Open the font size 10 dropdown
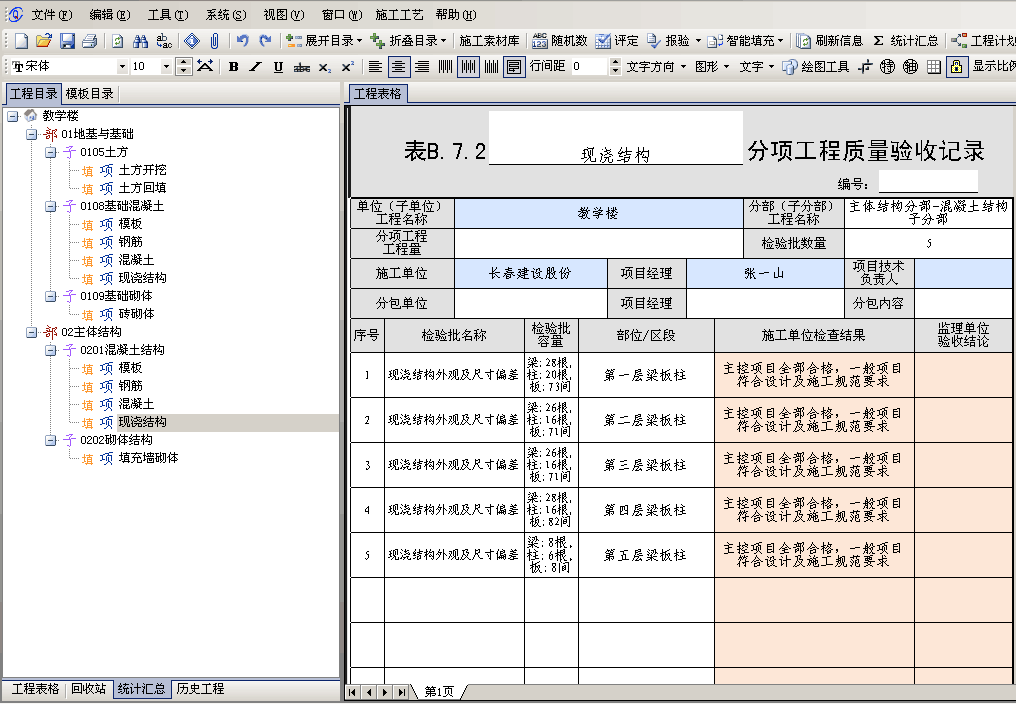This screenshot has height=704, width=1016. [x=167, y=67]
